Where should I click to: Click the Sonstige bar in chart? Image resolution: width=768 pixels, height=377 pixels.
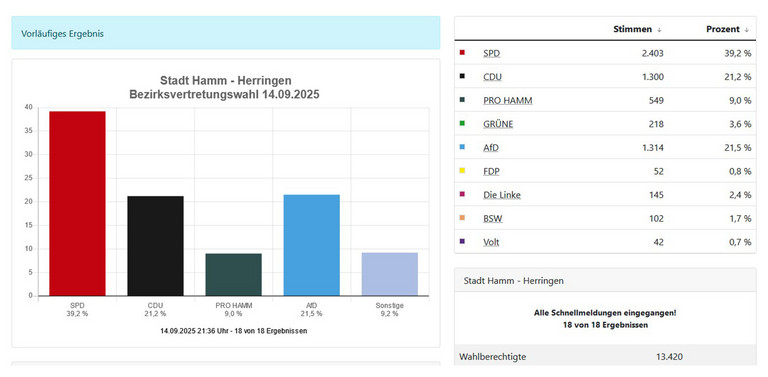(x=390, y=274)
